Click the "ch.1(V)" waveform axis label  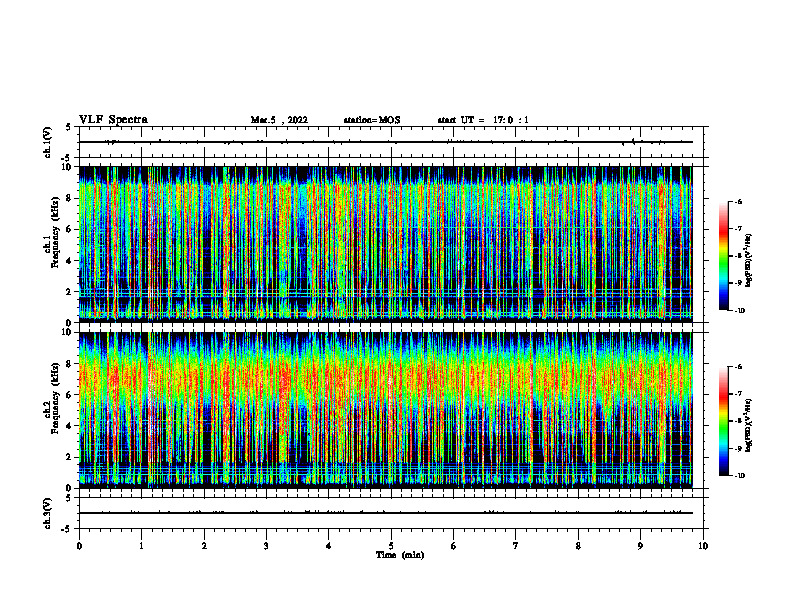tap(47, 142)
